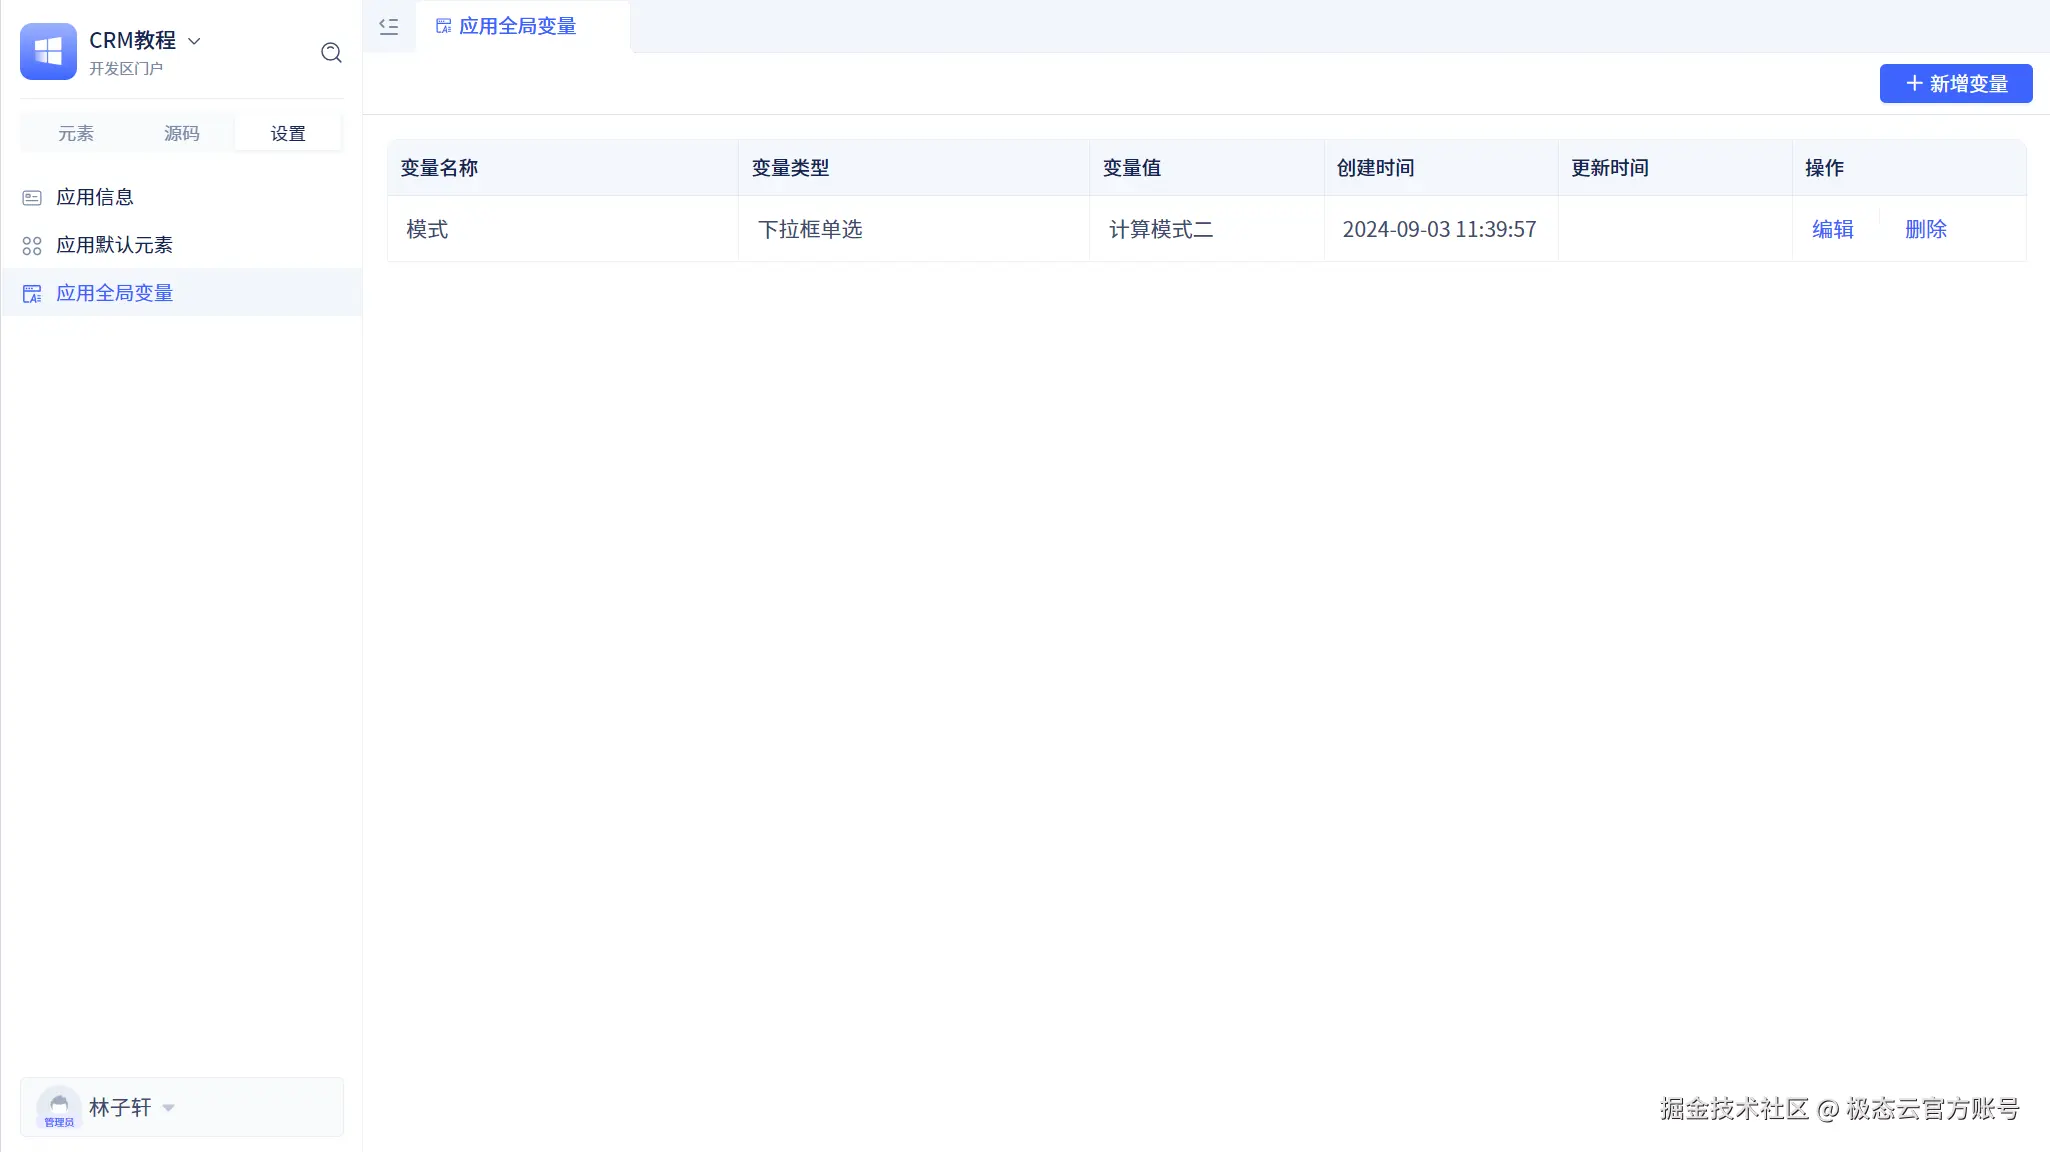Switch to the 源码 tab
Screen dimensions: 2050x1152
(182, 134)
